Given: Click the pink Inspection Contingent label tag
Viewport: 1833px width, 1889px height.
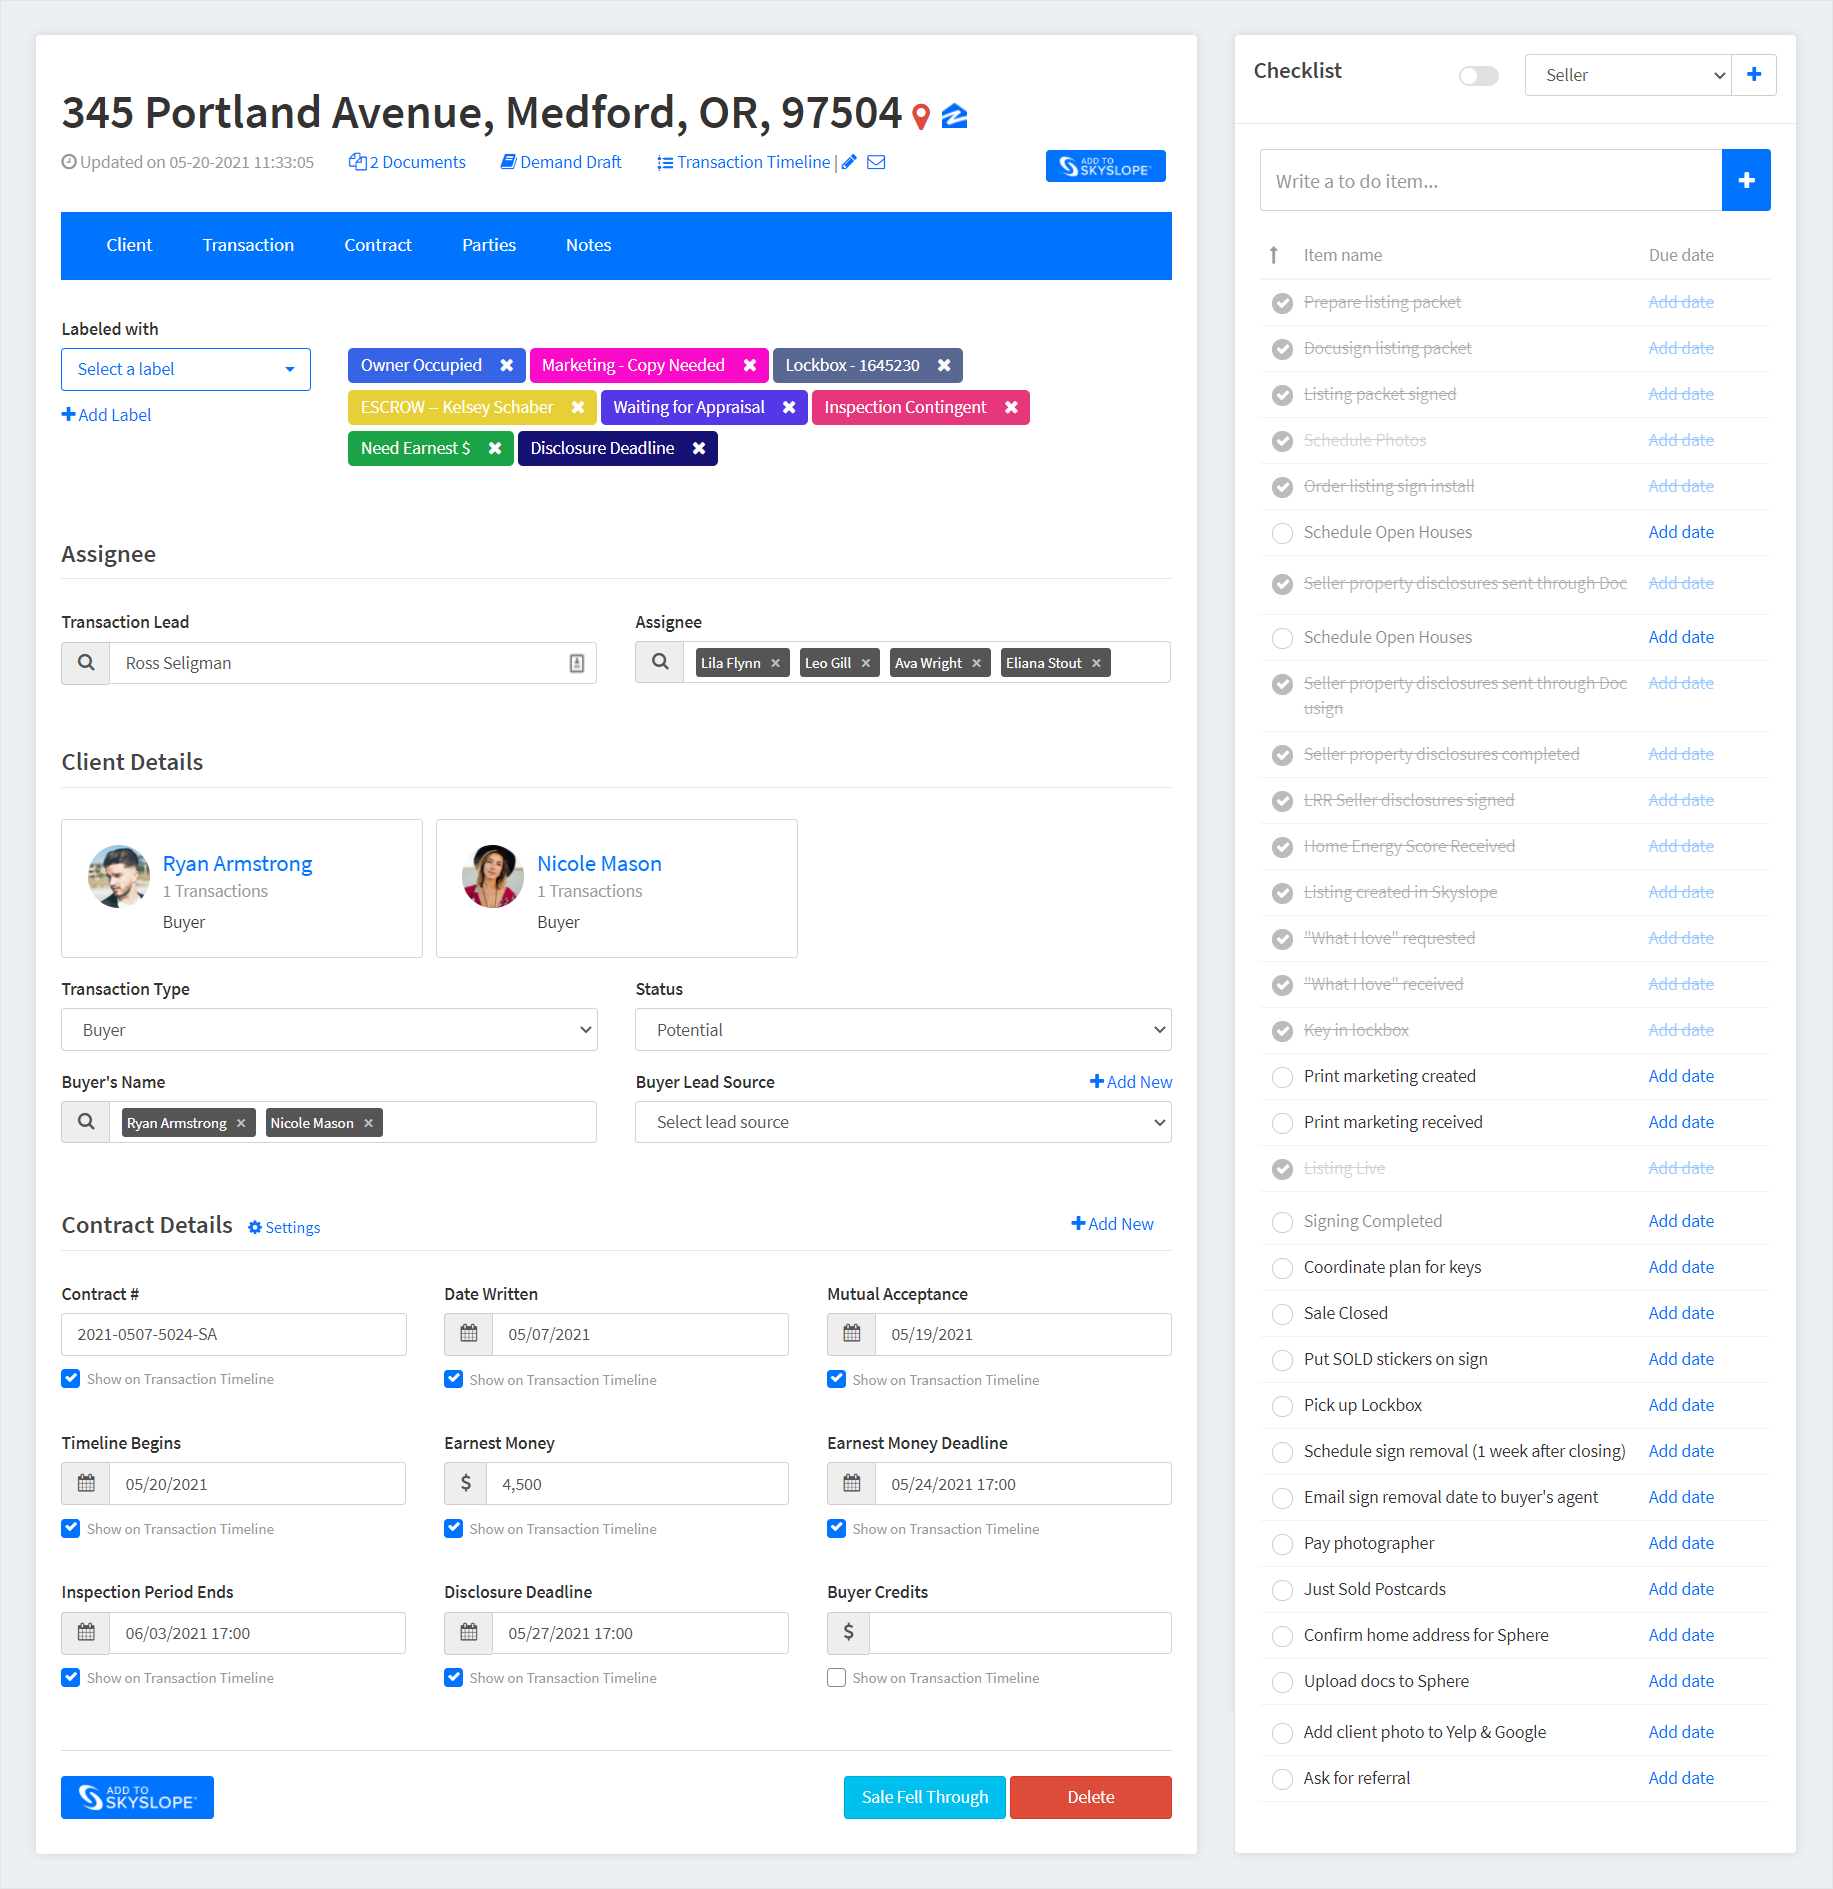Looking at the screenshot, I should pos(905,407).
